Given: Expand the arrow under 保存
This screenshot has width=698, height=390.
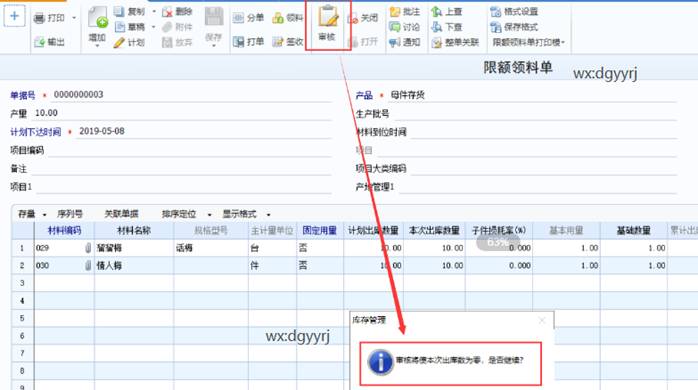Looking at the screenshot, I should coord(214,46).
